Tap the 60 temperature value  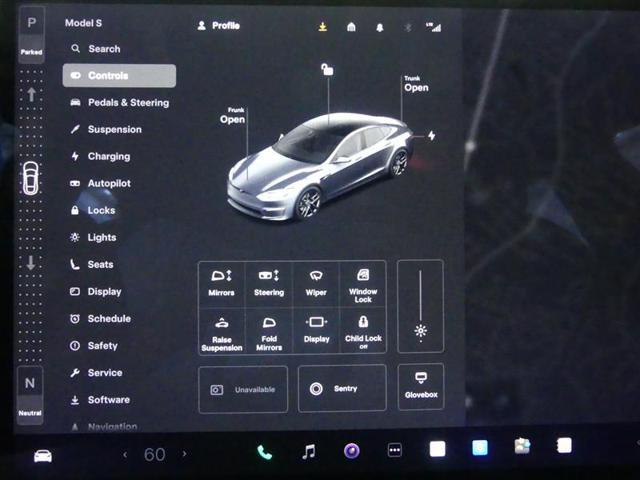(155, 454)
